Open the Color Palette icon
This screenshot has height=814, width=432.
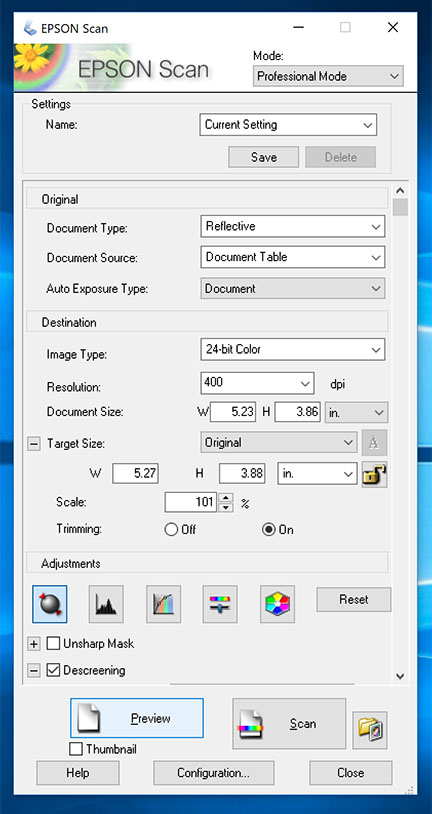[277, 604]
